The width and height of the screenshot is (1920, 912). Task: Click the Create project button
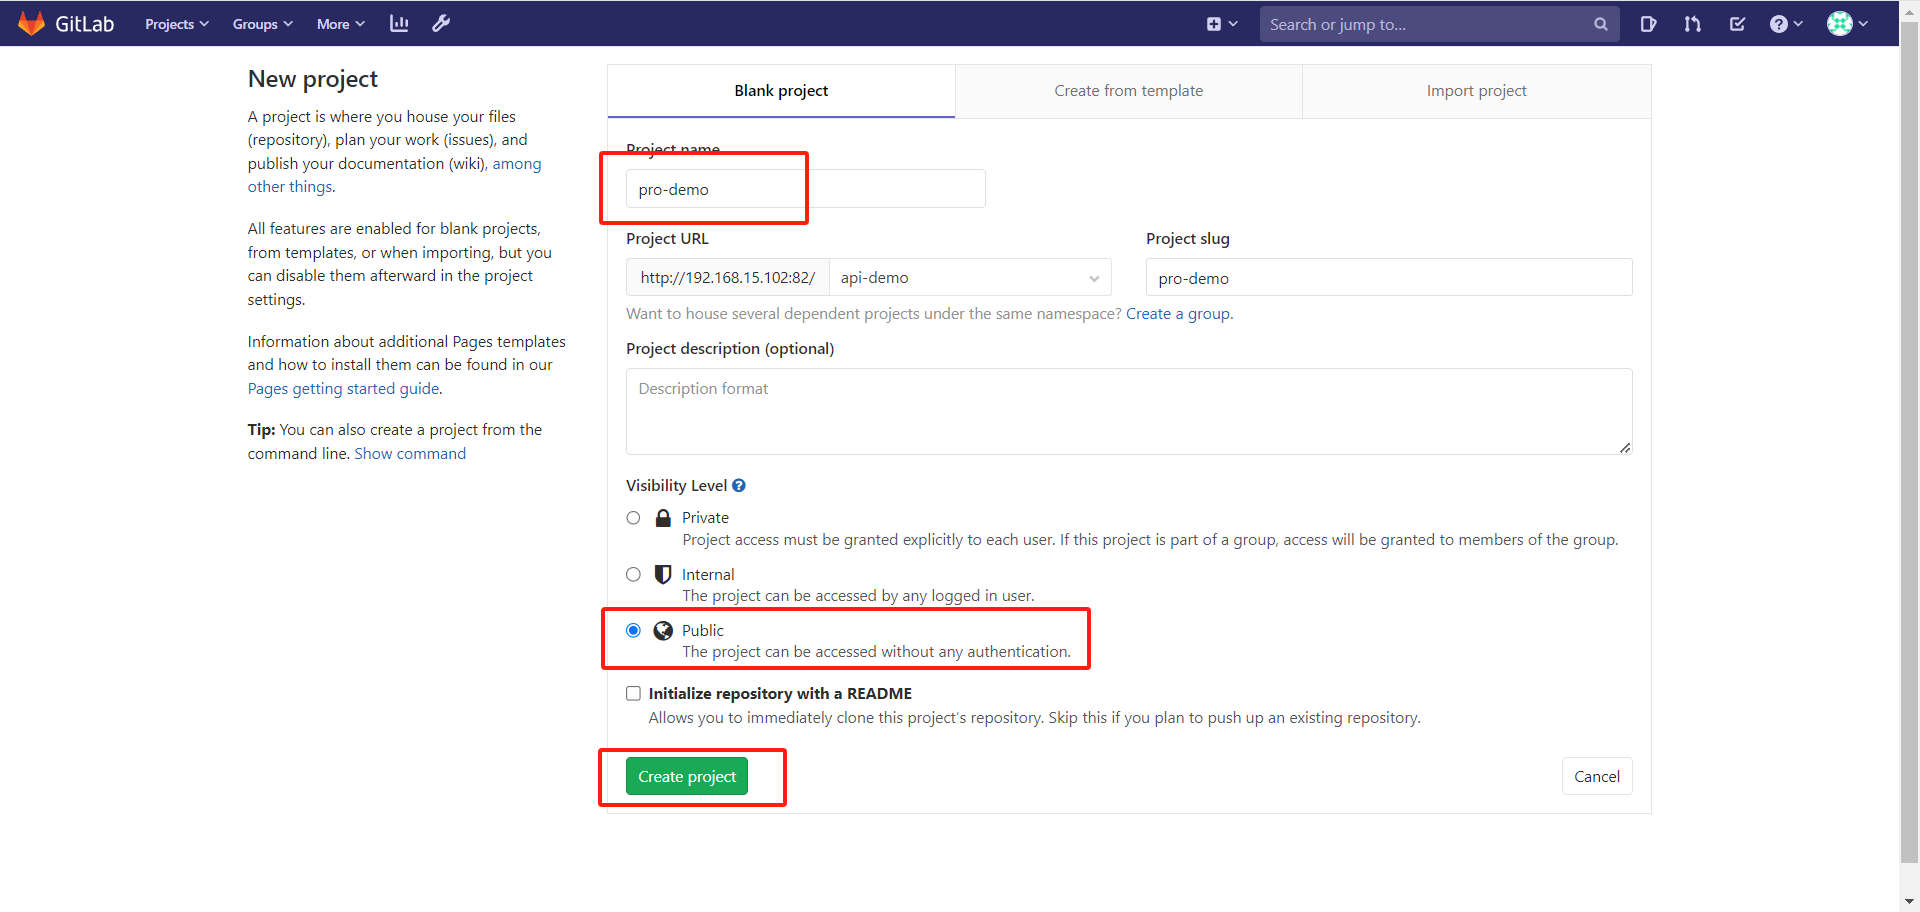coord(687,776)
